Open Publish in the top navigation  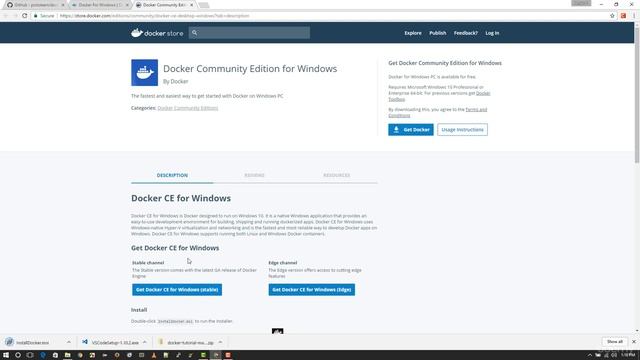[438, 33]
